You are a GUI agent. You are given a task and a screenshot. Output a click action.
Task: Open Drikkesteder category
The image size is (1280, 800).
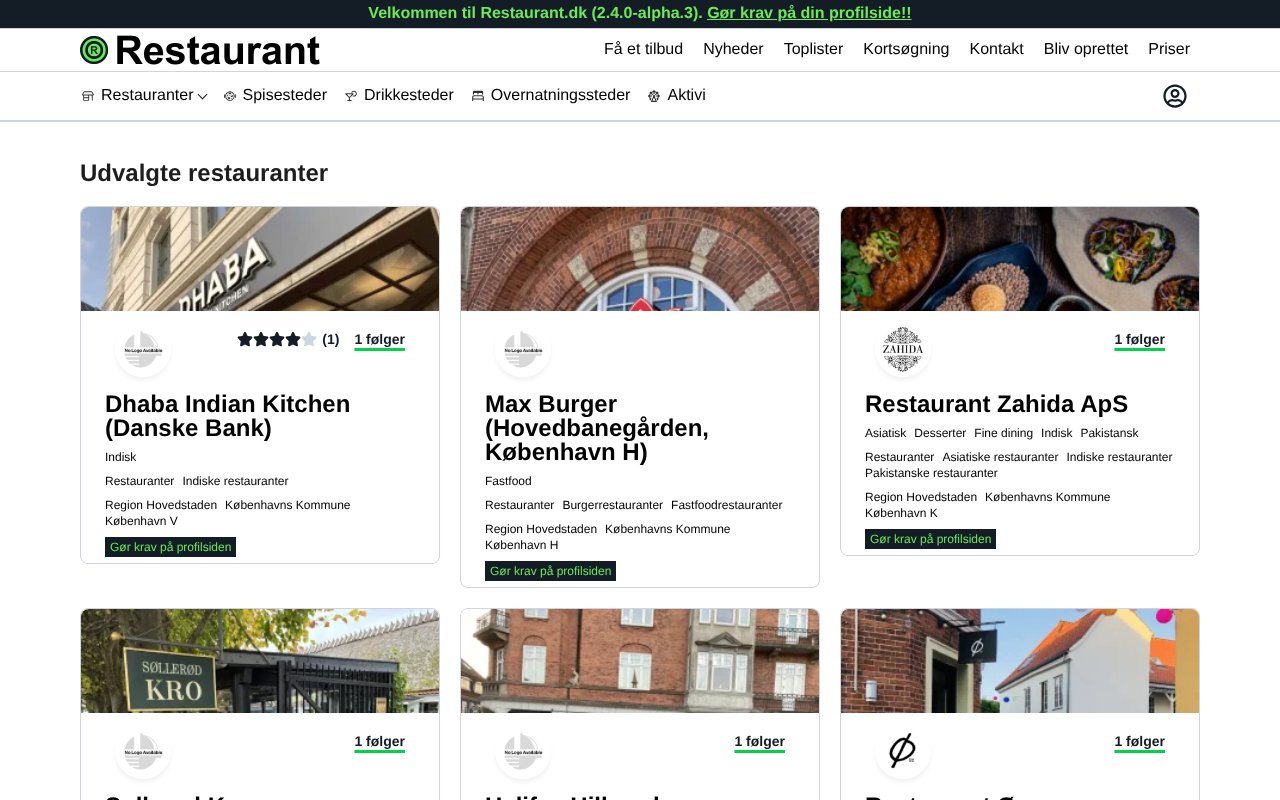coord(408,95)
